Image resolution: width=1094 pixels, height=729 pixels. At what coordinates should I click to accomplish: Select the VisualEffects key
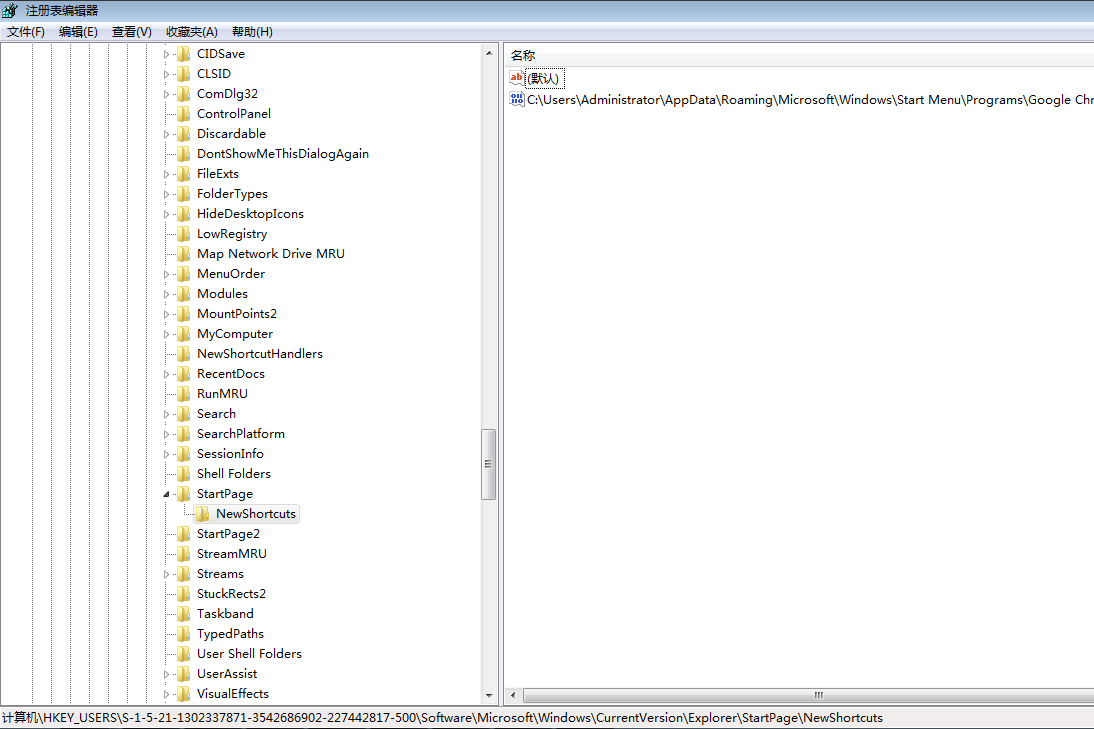click(232, 694)
